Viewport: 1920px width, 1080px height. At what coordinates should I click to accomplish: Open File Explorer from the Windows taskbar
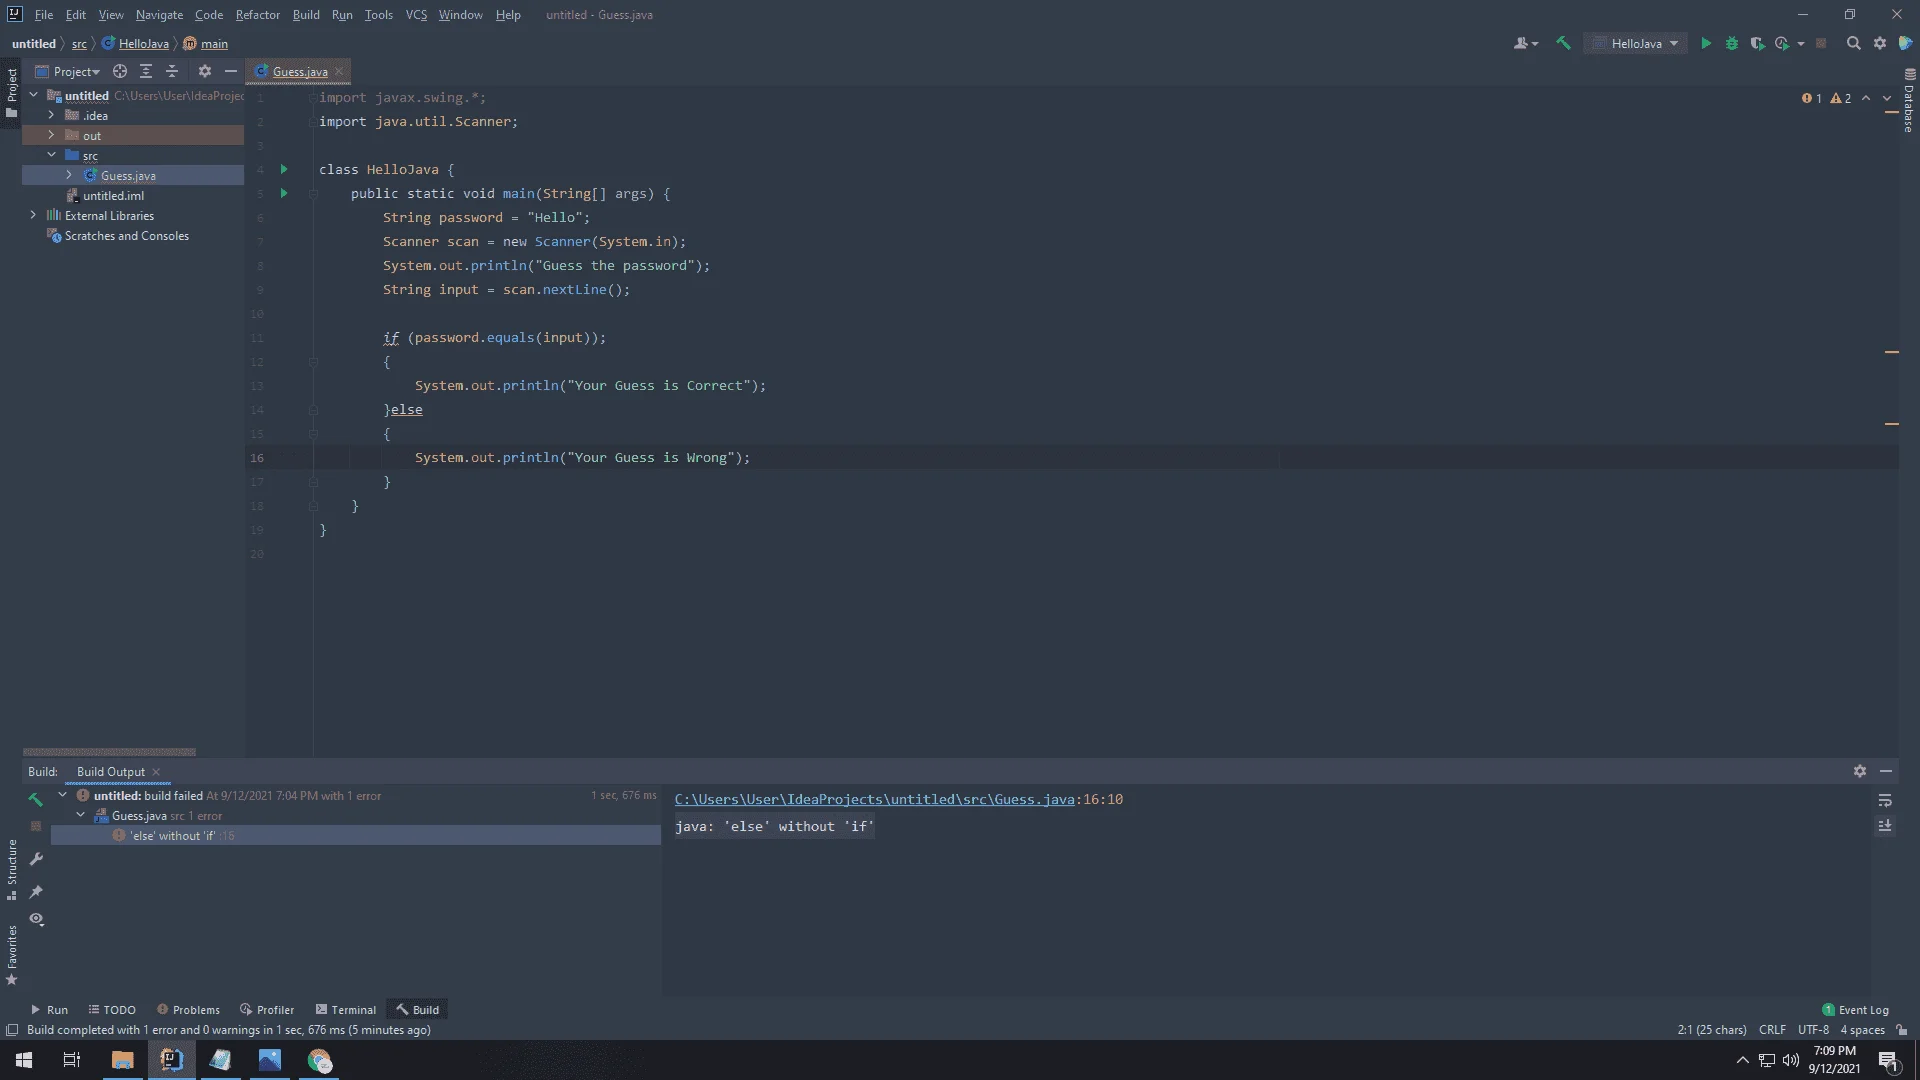tap(122, 1060)
